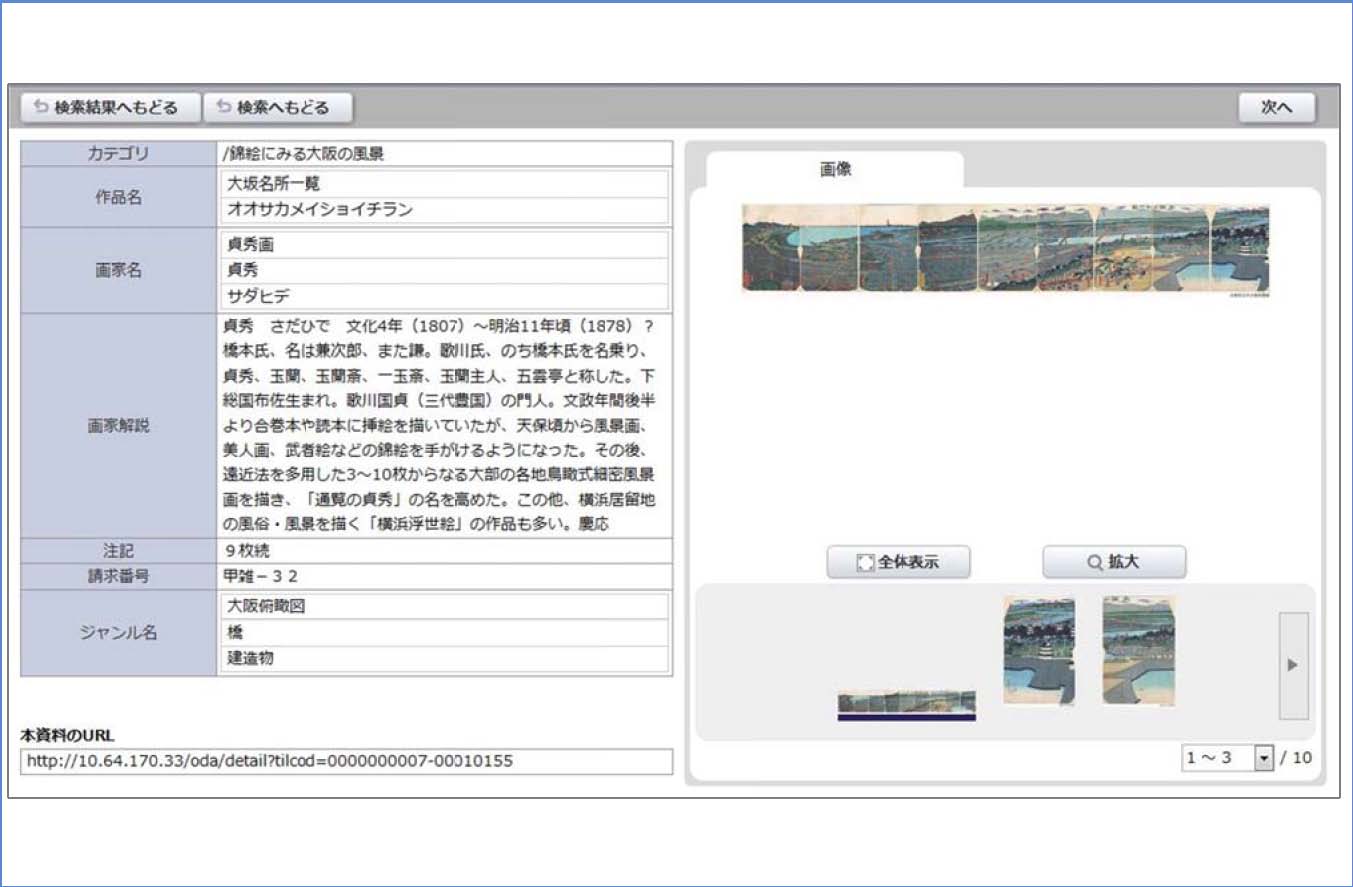Select the wide panorama thumbnail in the strip
Screen dimensions: 1353x887
pyautogui.click(x=906, y=703)
